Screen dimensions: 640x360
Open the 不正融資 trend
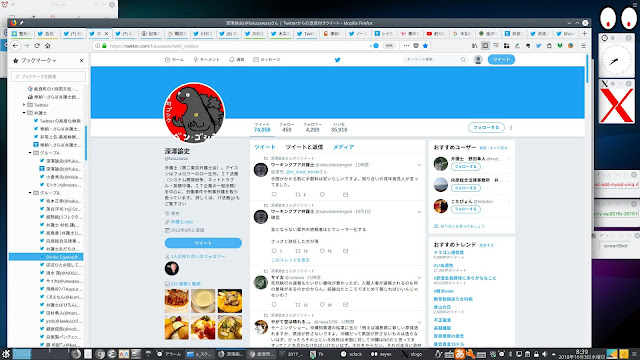pos(442,320)
